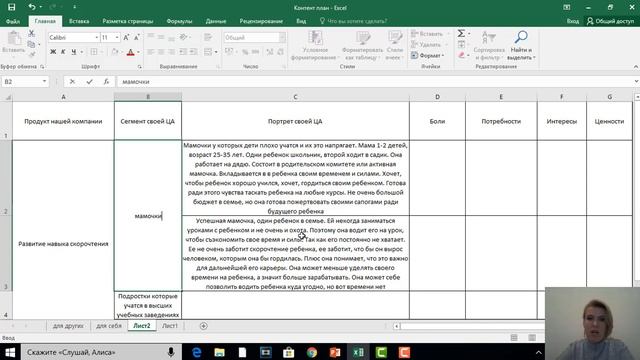Switch to the Данные ribbon tab
The image size is (640, 360).
pyautogui.click(x=216, y=21)
